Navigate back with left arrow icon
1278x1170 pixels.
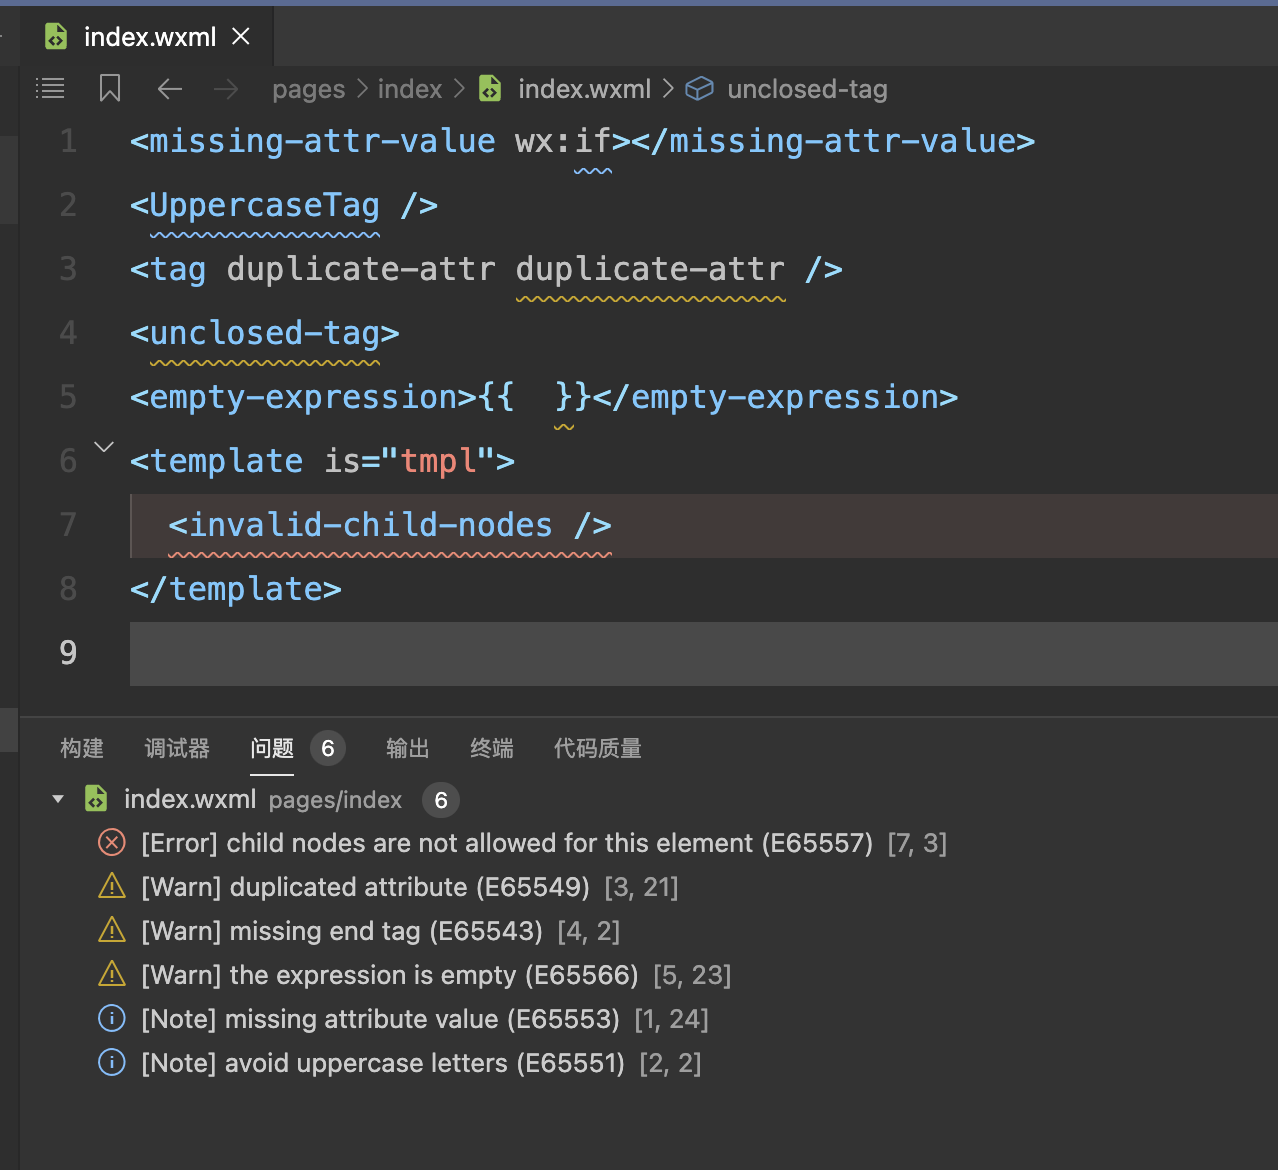[x=170, y=89]
